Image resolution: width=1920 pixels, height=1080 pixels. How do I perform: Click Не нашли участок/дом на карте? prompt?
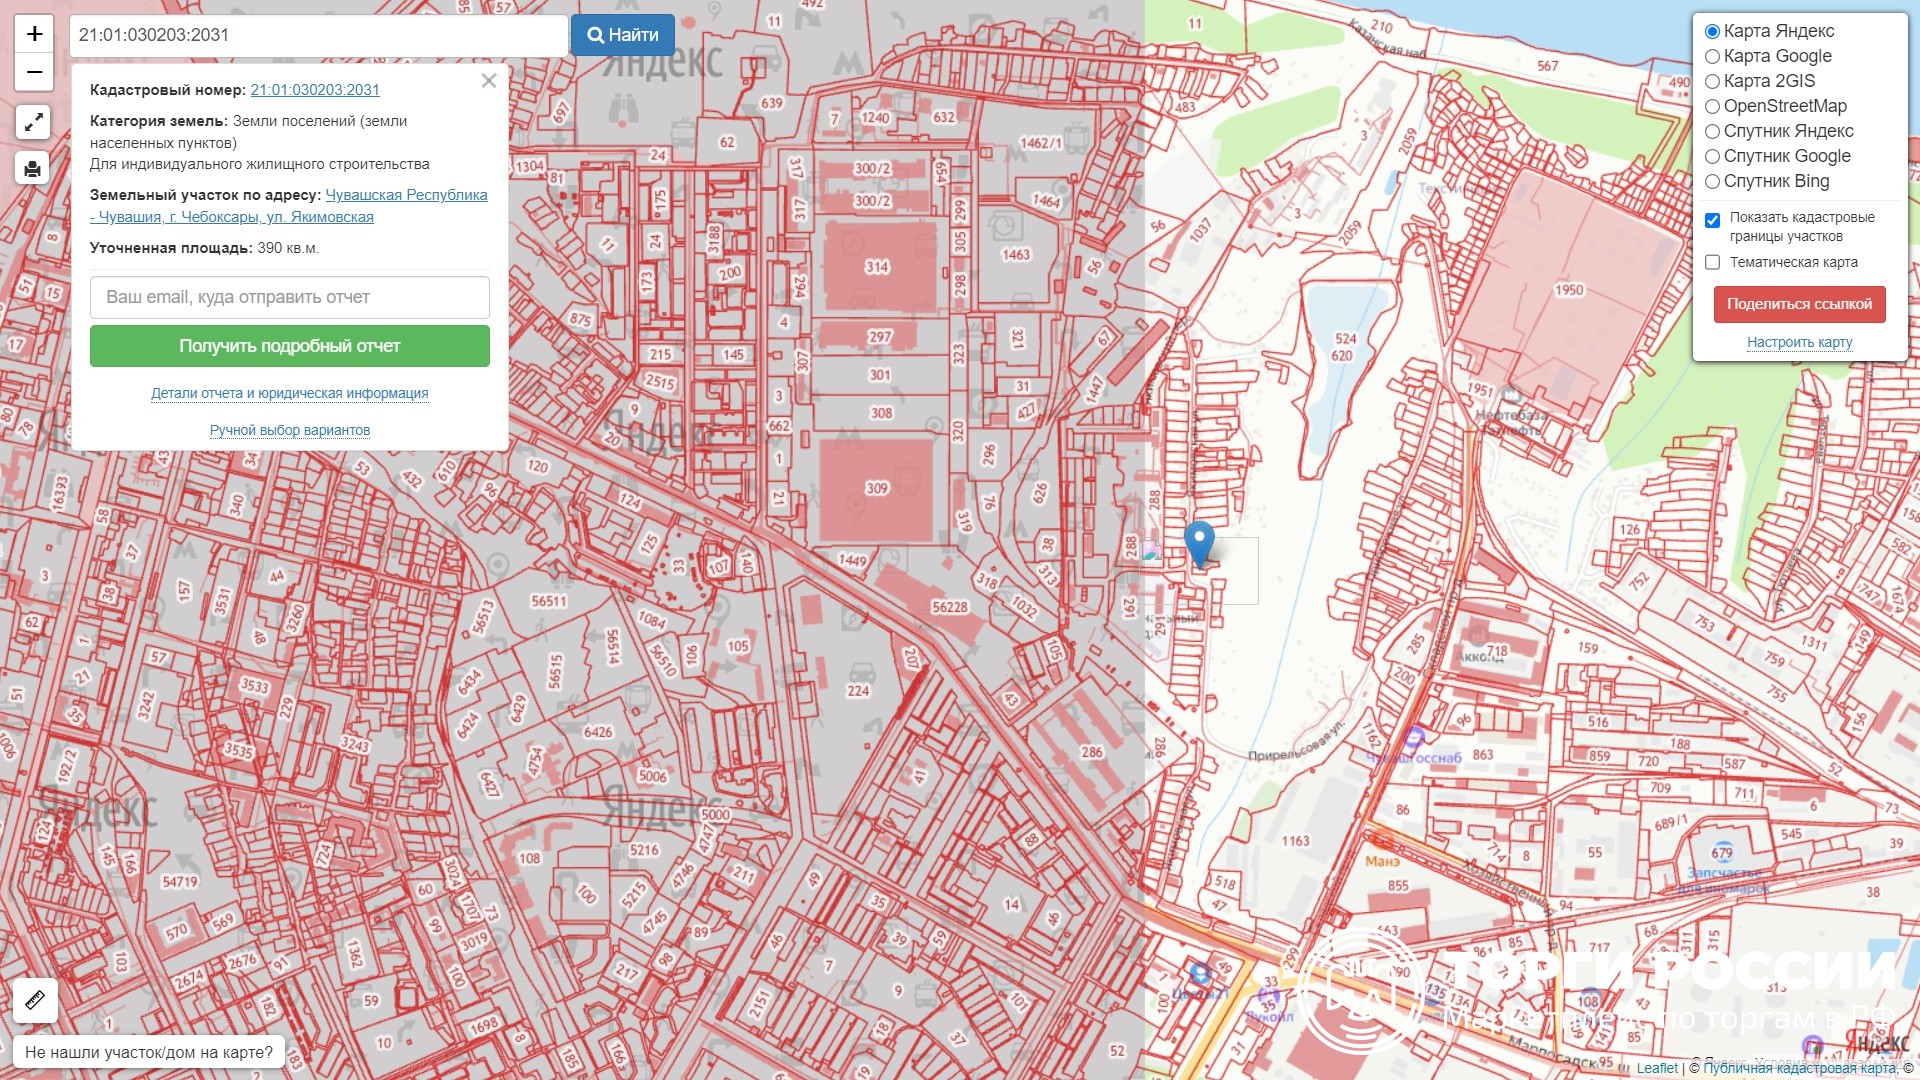pos(149,1052)
